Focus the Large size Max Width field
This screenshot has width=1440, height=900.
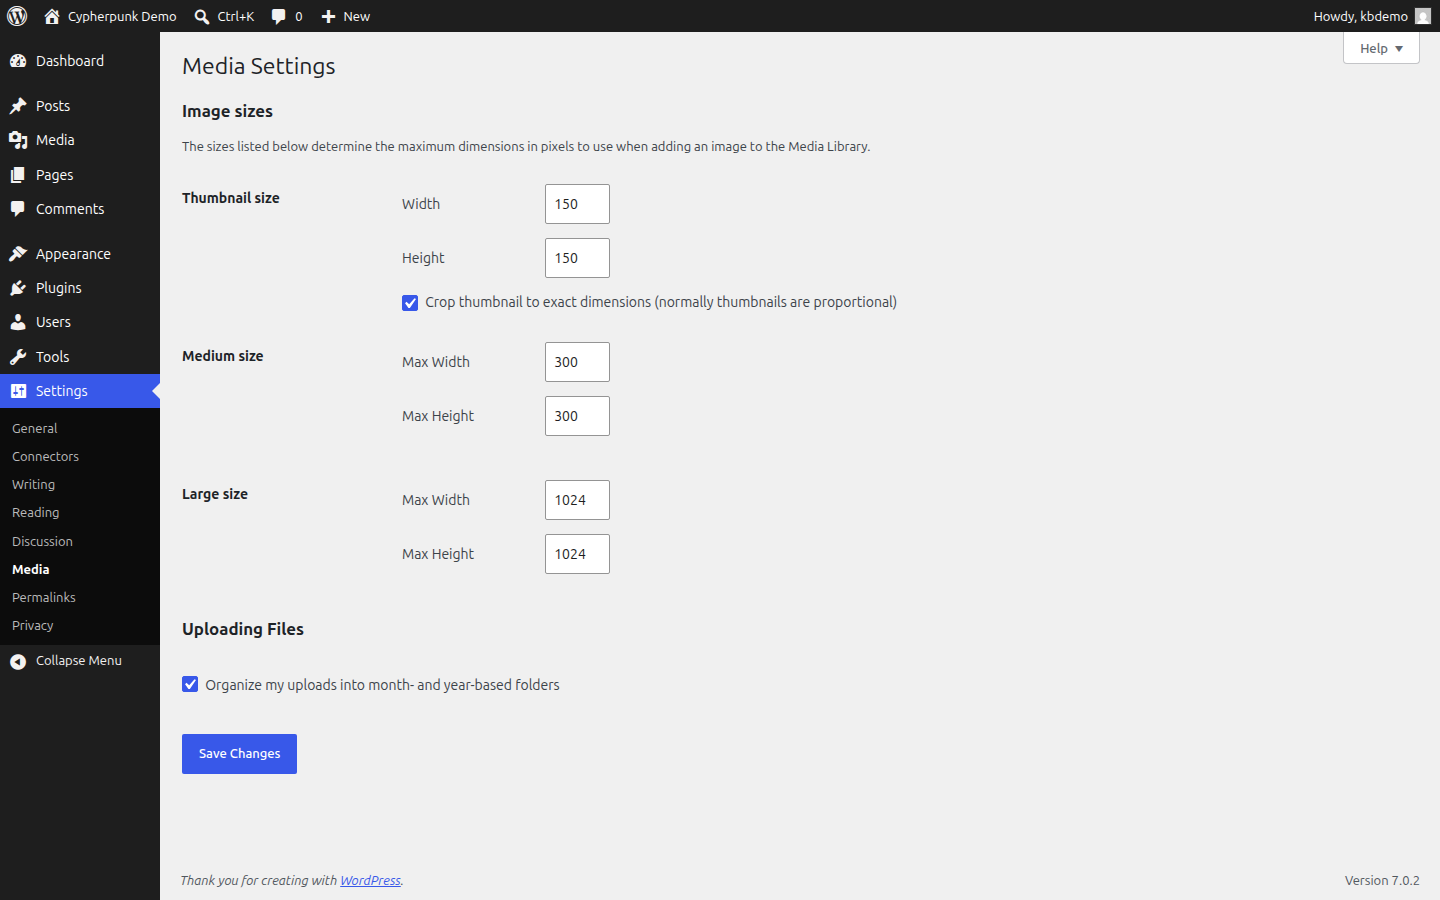coord(577,500)
